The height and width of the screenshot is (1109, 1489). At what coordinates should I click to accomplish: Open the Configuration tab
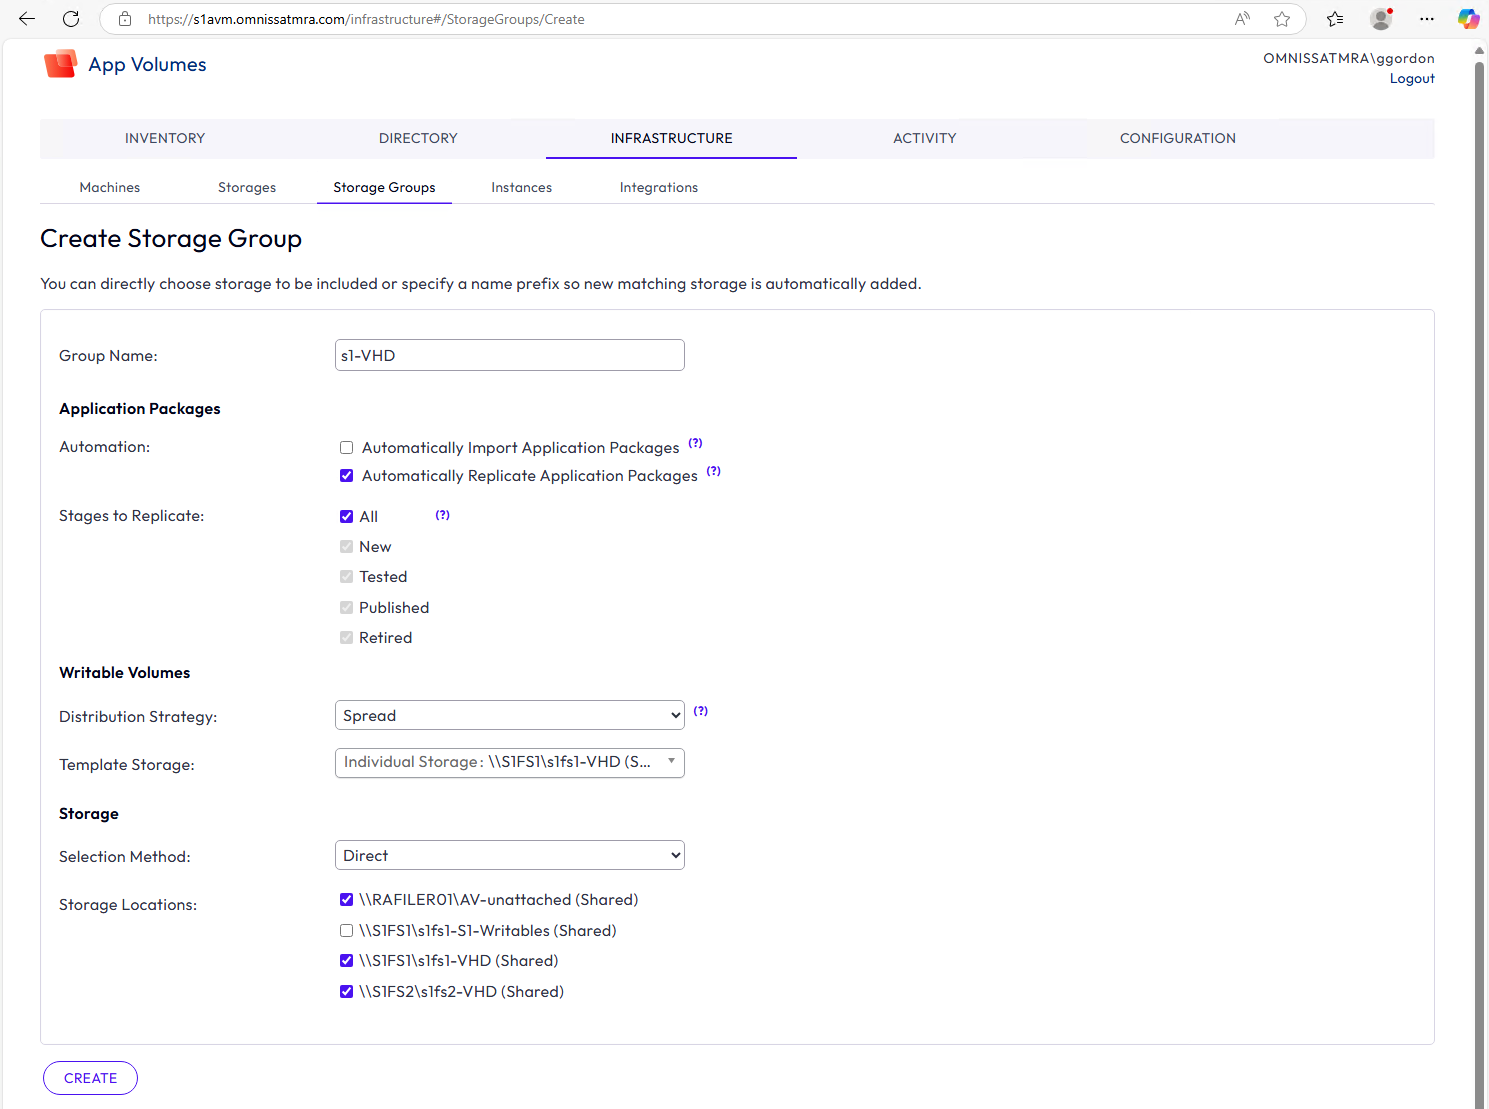(x=1178, y=139)
